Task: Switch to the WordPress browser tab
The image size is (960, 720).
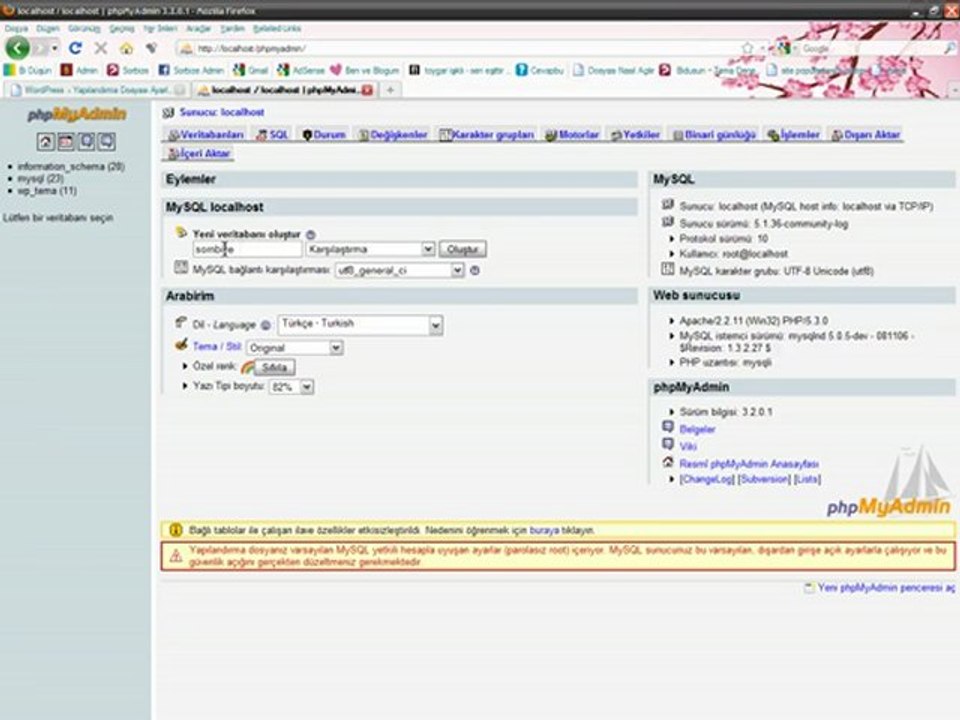Action: point(97,90)
